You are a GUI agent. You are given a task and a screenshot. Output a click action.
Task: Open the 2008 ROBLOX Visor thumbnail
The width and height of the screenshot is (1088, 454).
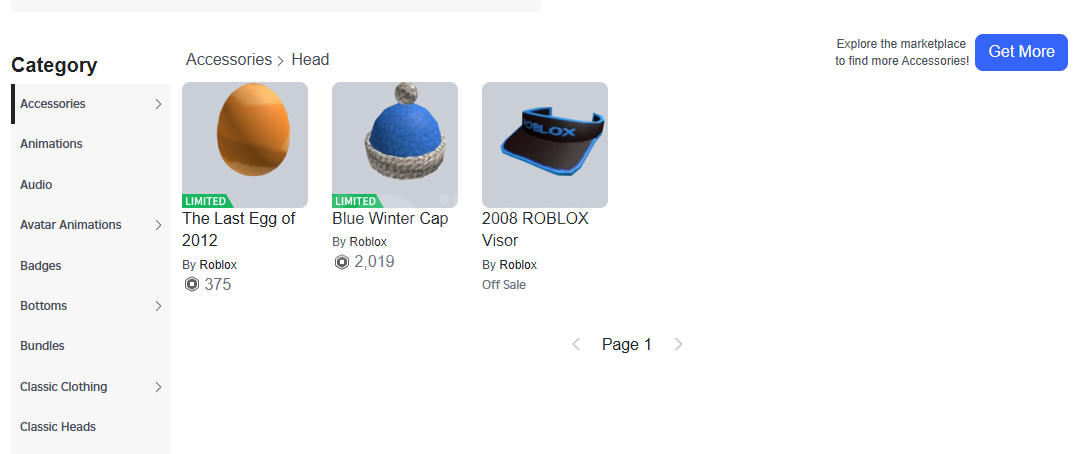[545, 144]
